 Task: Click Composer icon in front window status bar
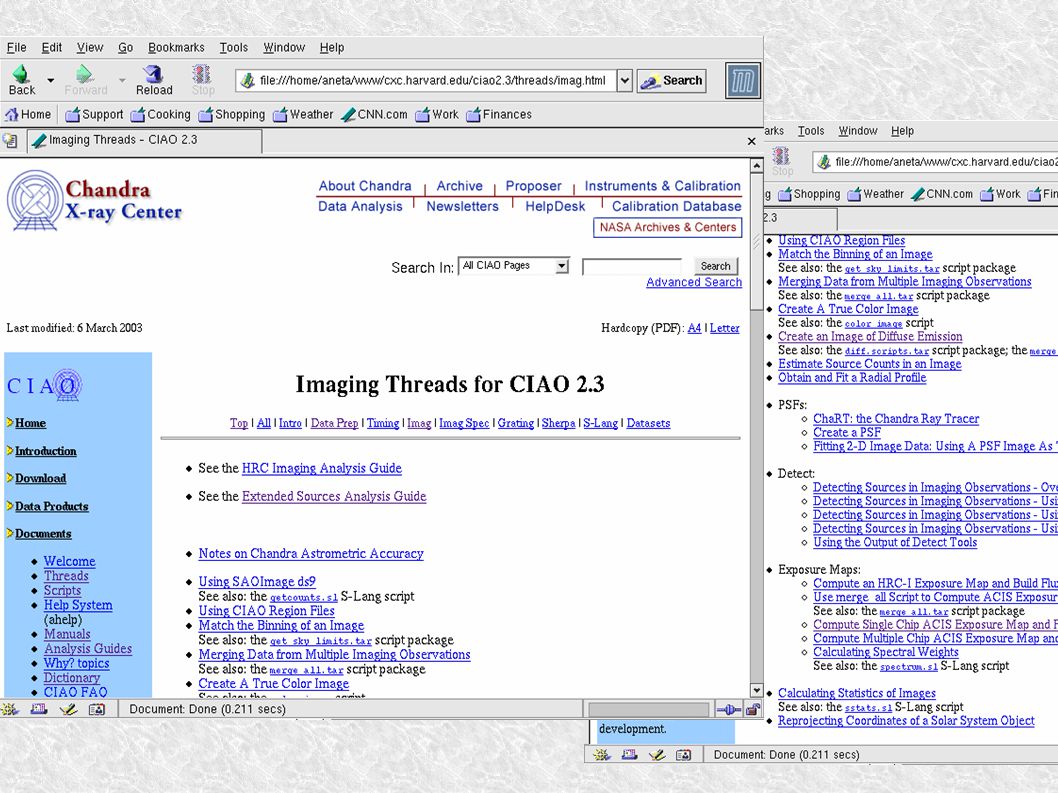point(68,709)
